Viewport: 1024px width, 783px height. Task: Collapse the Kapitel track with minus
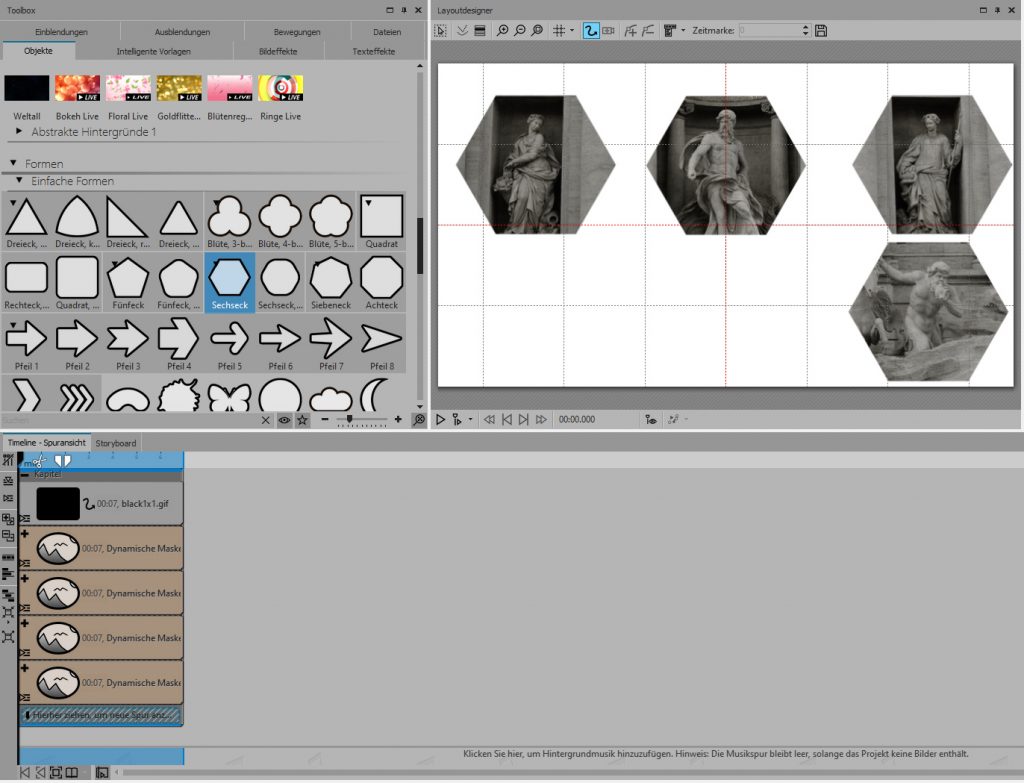point(25,474)
